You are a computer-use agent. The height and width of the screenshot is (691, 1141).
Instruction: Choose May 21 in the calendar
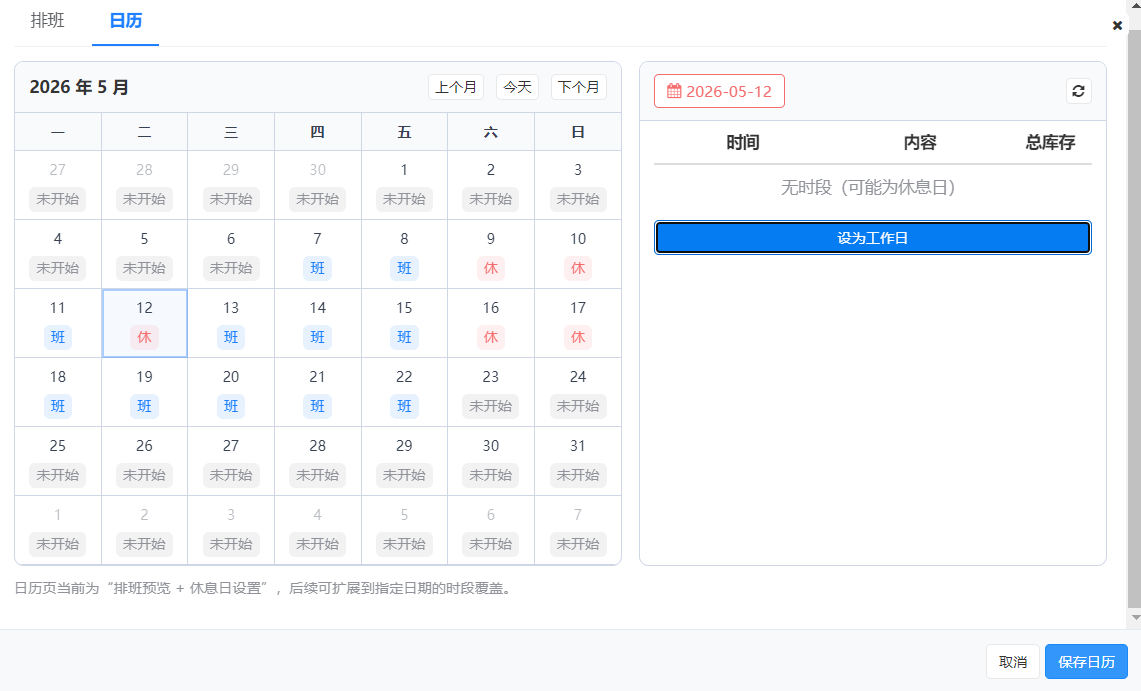click(x=317, y=392)
